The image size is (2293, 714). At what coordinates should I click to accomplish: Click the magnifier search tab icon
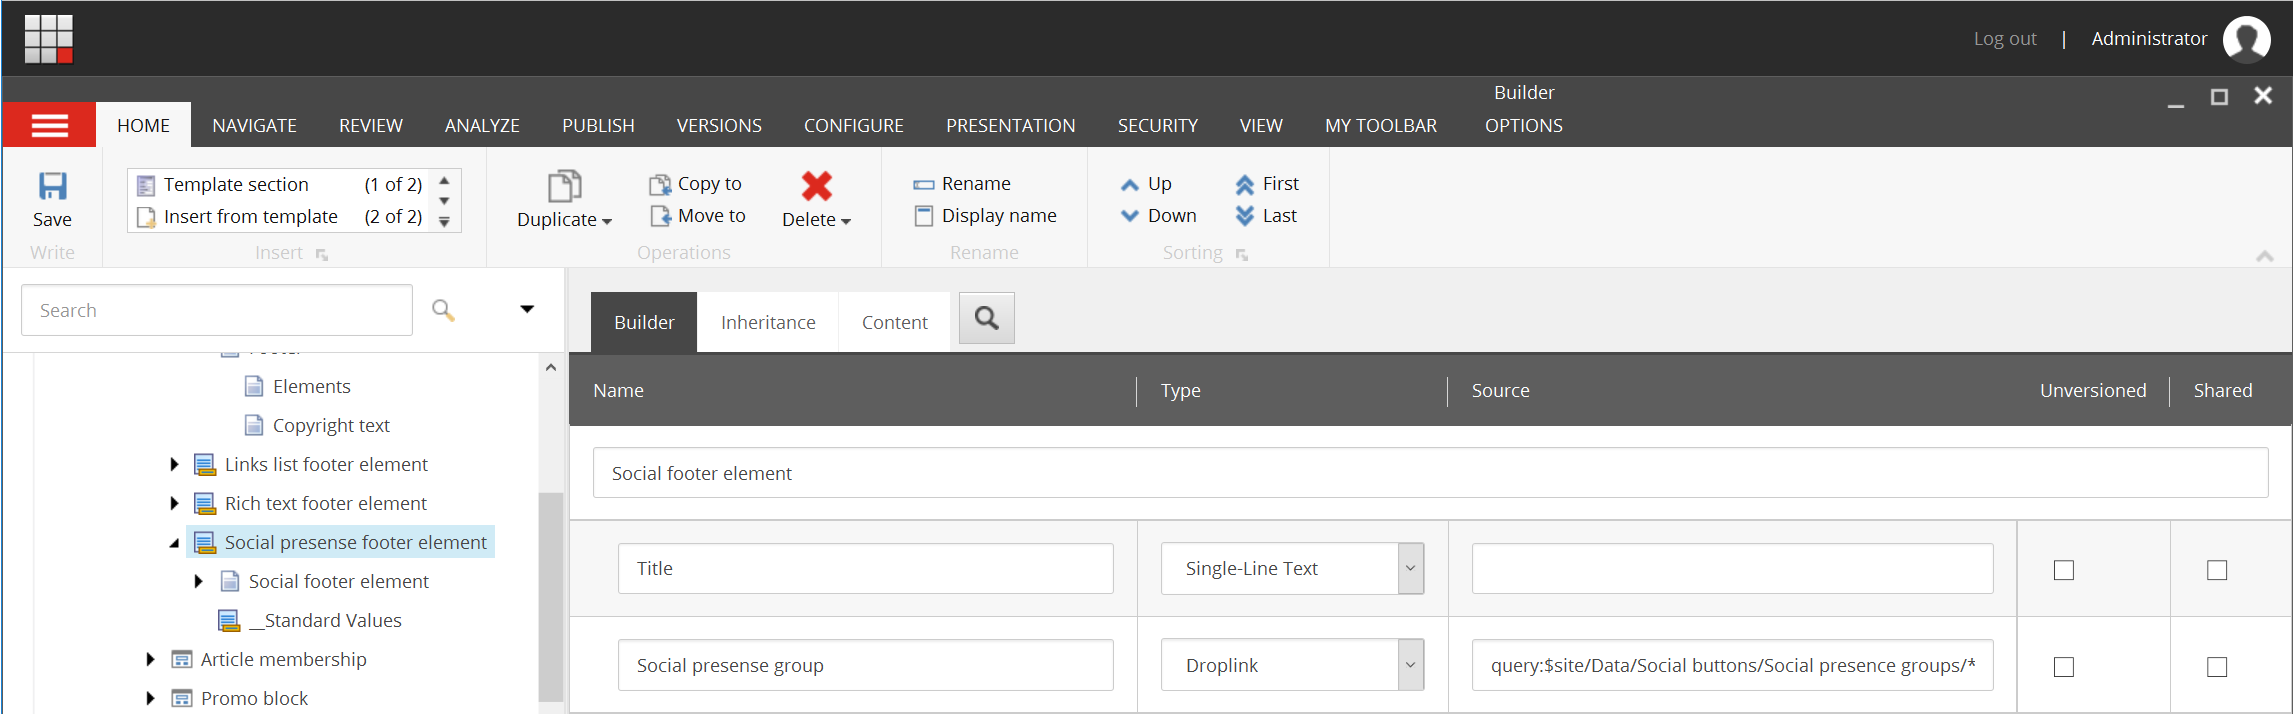tap(986, 319)
